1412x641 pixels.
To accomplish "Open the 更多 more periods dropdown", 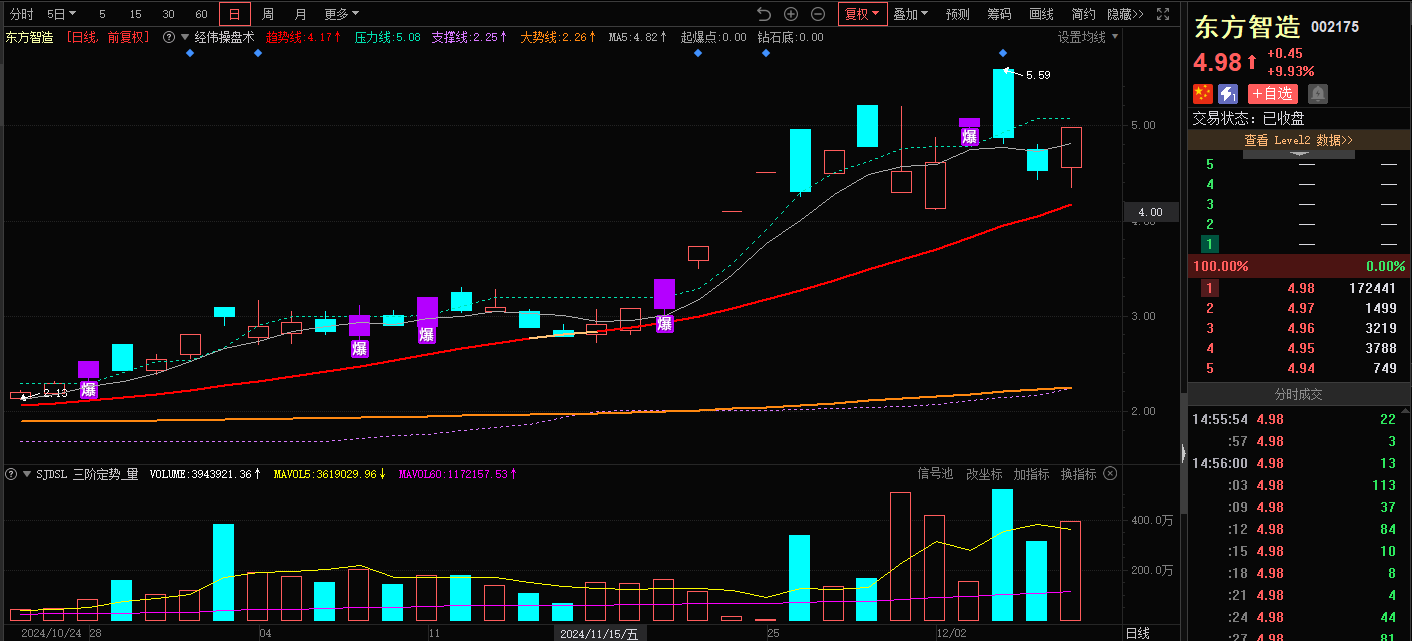I will point(341,14).
